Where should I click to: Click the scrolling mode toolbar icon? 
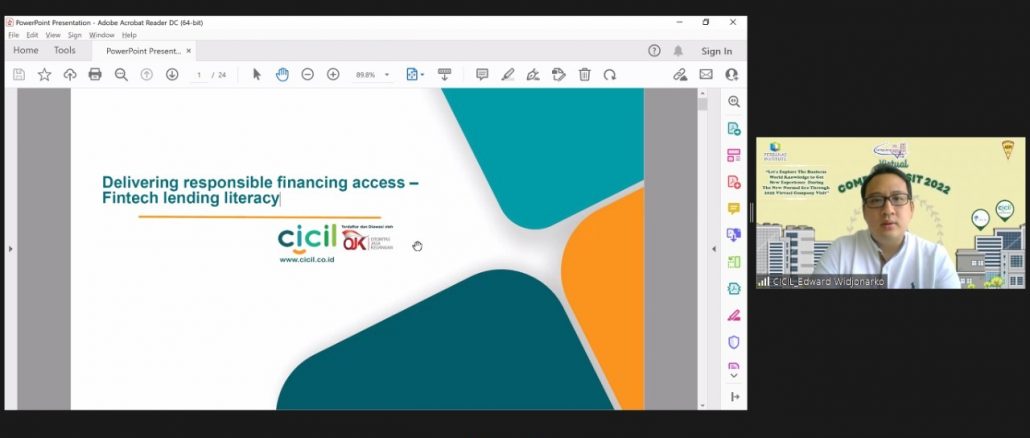coord(445,75)
